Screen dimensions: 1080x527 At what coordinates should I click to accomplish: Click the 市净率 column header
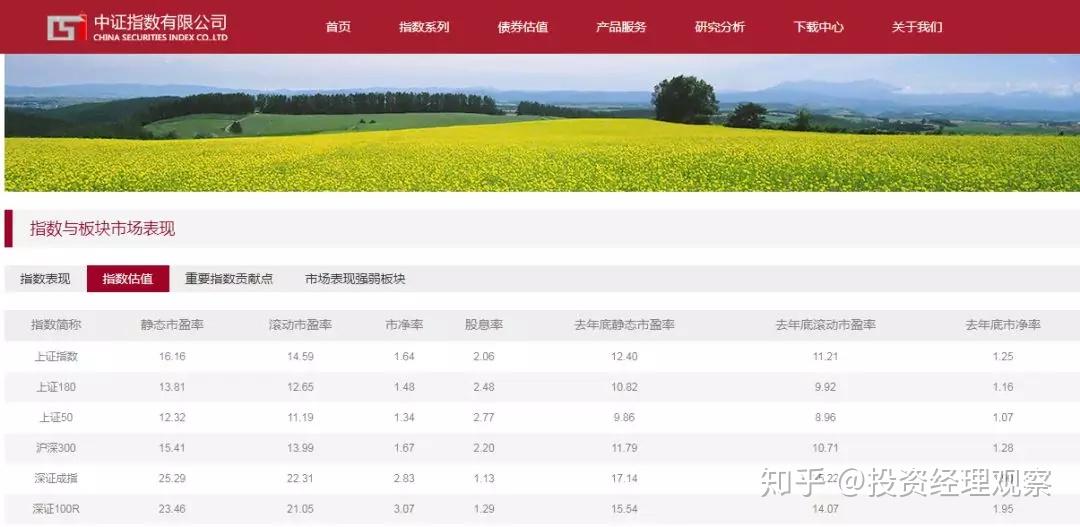click(404, 324)
